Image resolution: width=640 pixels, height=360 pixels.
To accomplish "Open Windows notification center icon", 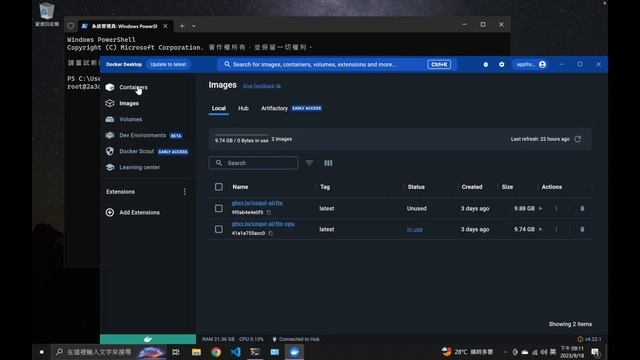I will [595, 352].
